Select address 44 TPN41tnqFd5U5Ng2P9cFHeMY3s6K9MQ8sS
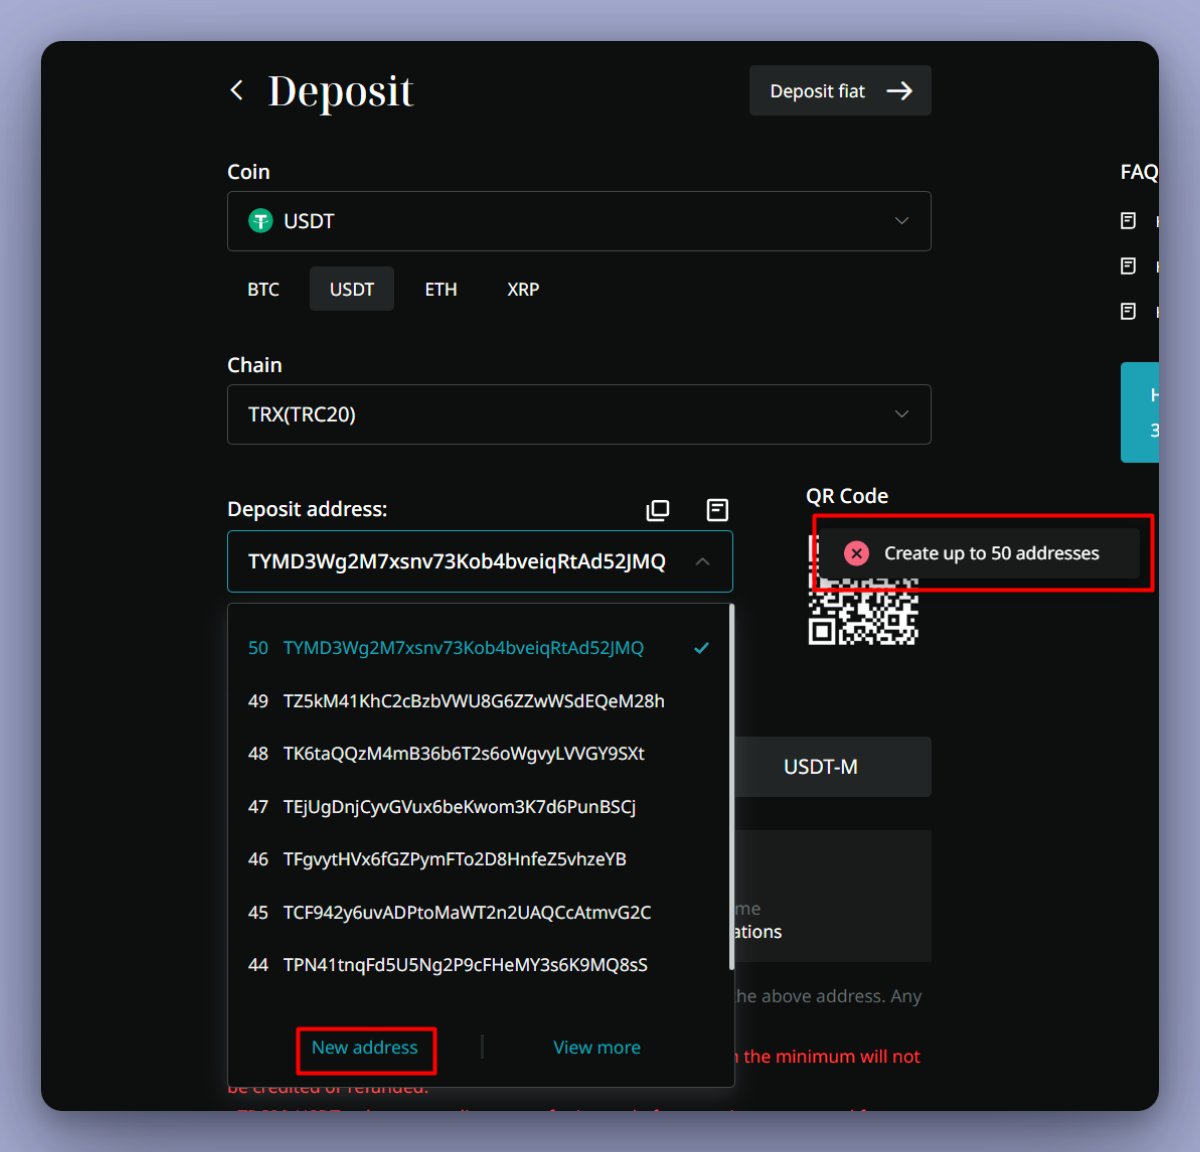1200x1152 pixels. pyautogui.click(x=479, y=965)
